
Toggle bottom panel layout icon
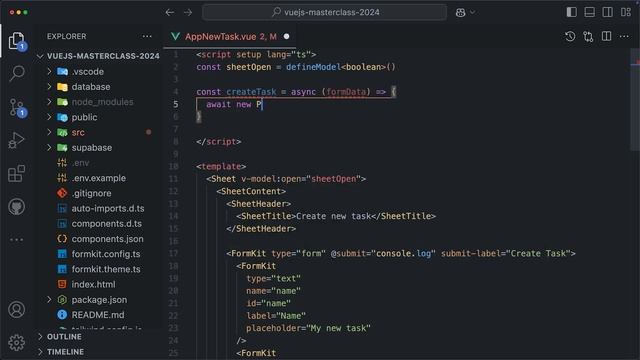(589, 12)
